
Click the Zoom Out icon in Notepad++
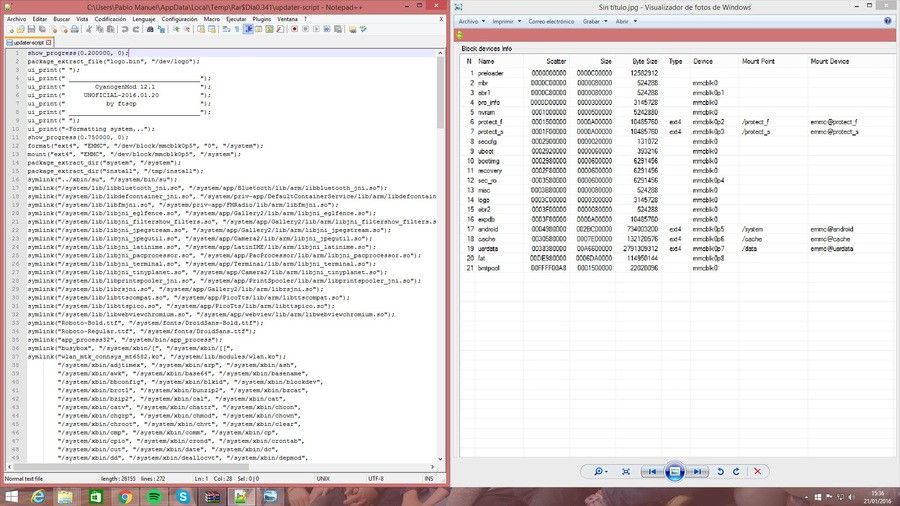pyautogui.click(x=187, y=29)
